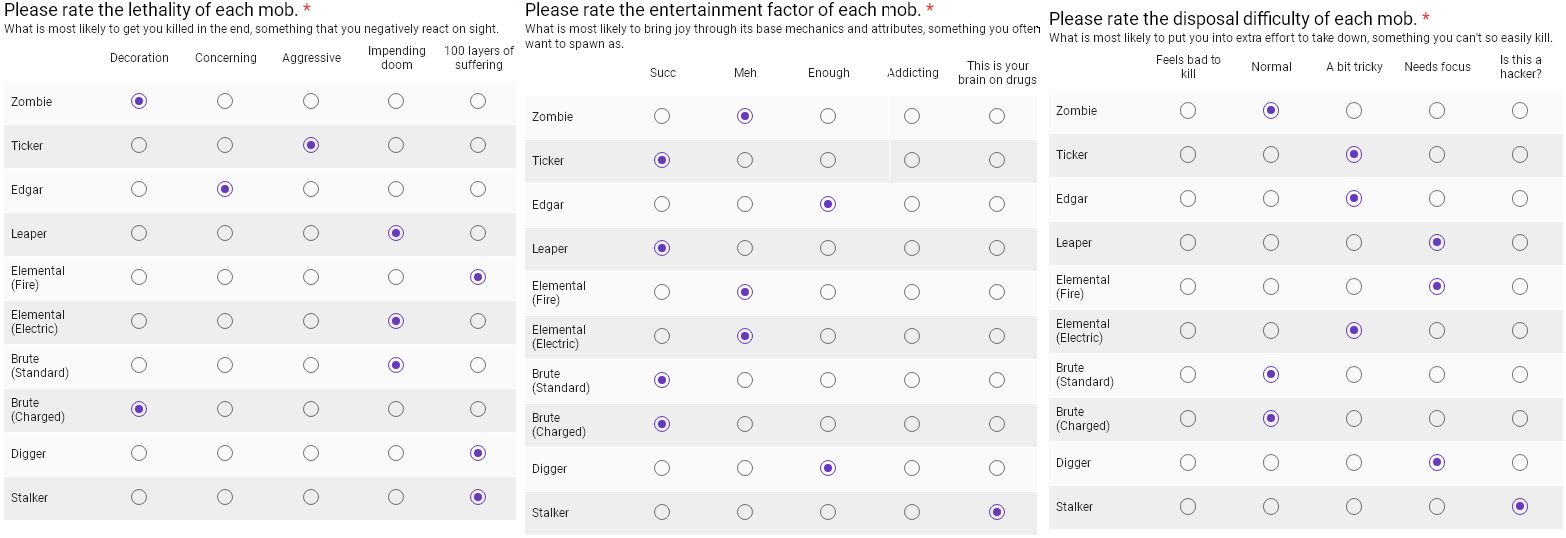This screenshot has width=1566, height=538.
Task: Choose Normal for Leaper disposal difficulty
Action: click(x=1271, y=242)
